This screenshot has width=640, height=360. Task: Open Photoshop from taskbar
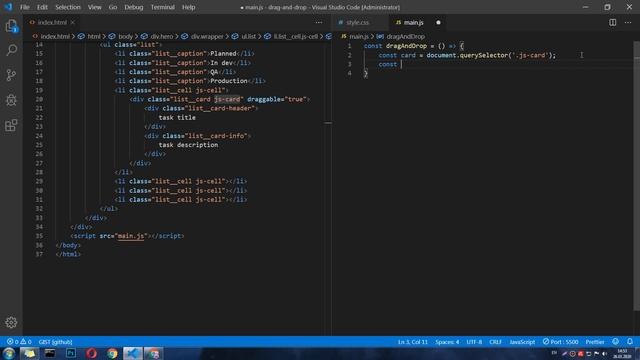[71, 353]
